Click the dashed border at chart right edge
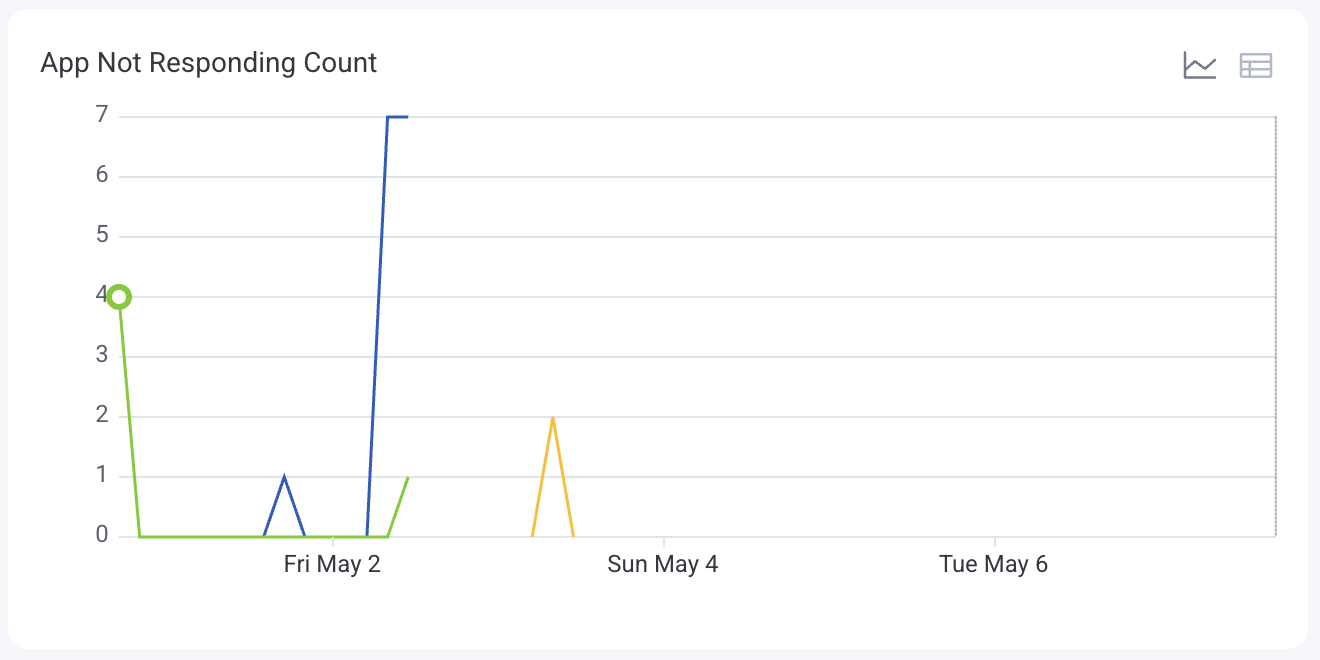Viewport: 1320px width, 660px height. coord(1278,325)
